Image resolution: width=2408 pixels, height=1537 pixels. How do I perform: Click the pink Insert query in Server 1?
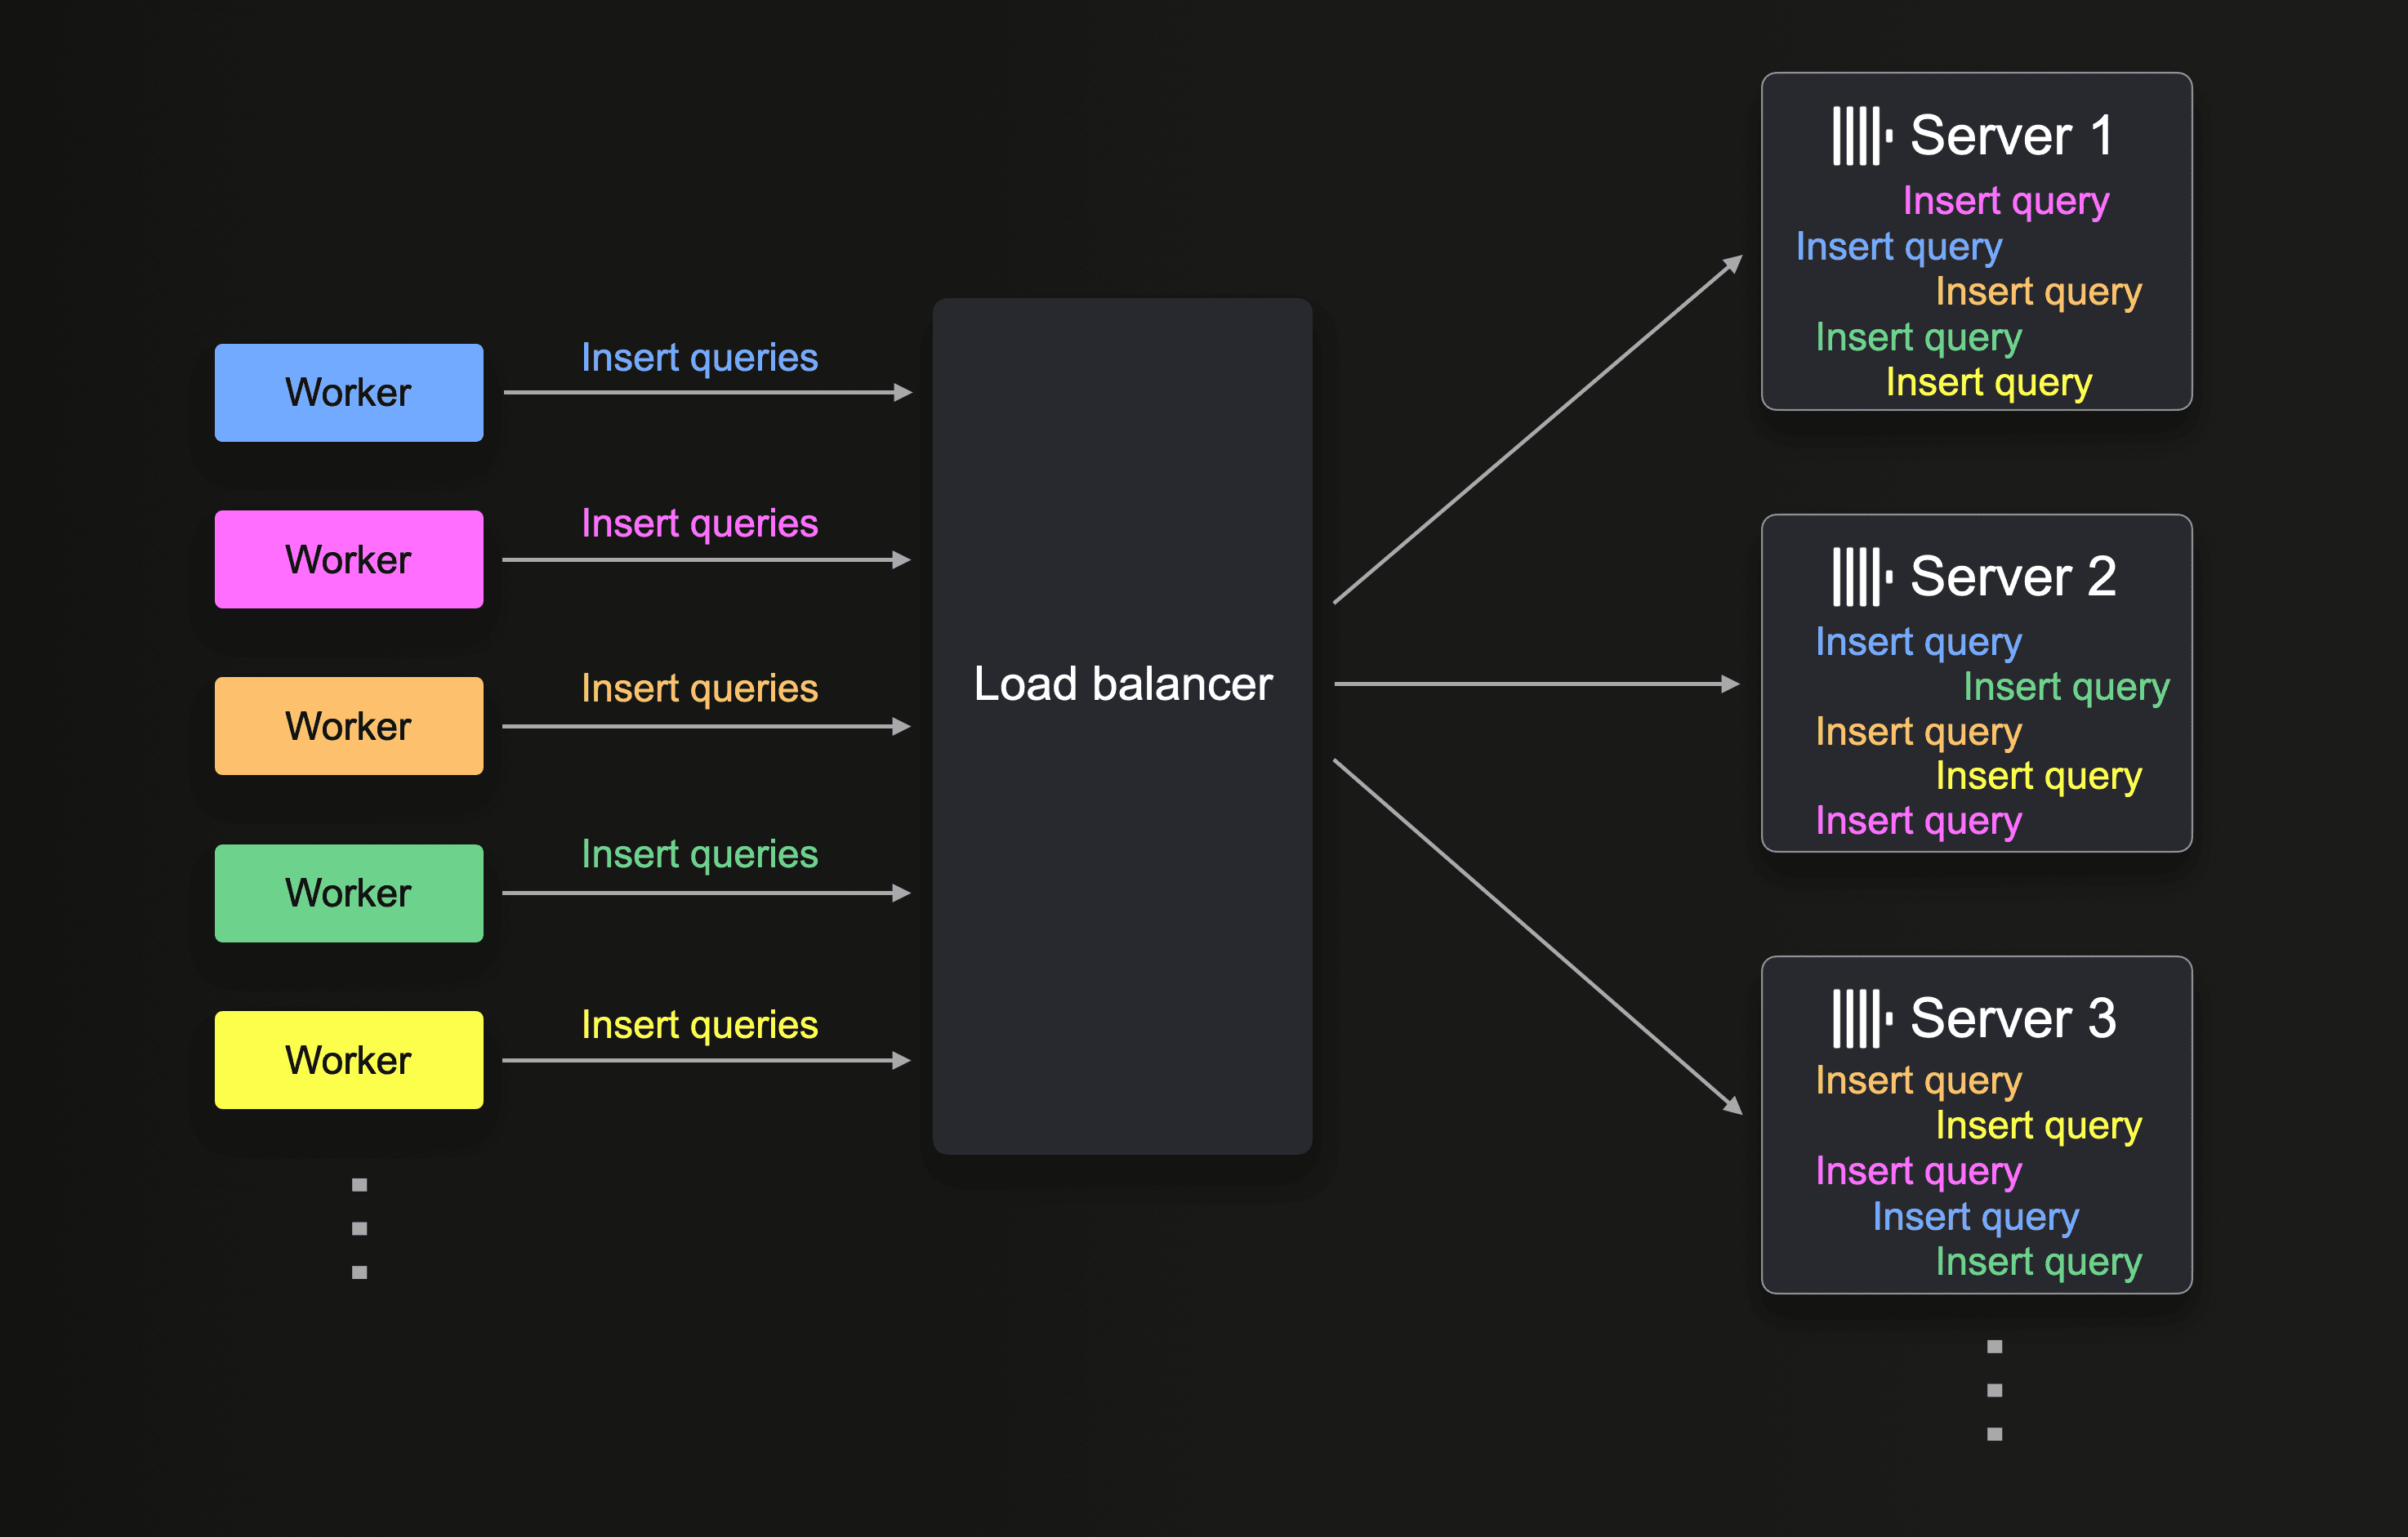pyautogui.click(x=2005, y=201)
